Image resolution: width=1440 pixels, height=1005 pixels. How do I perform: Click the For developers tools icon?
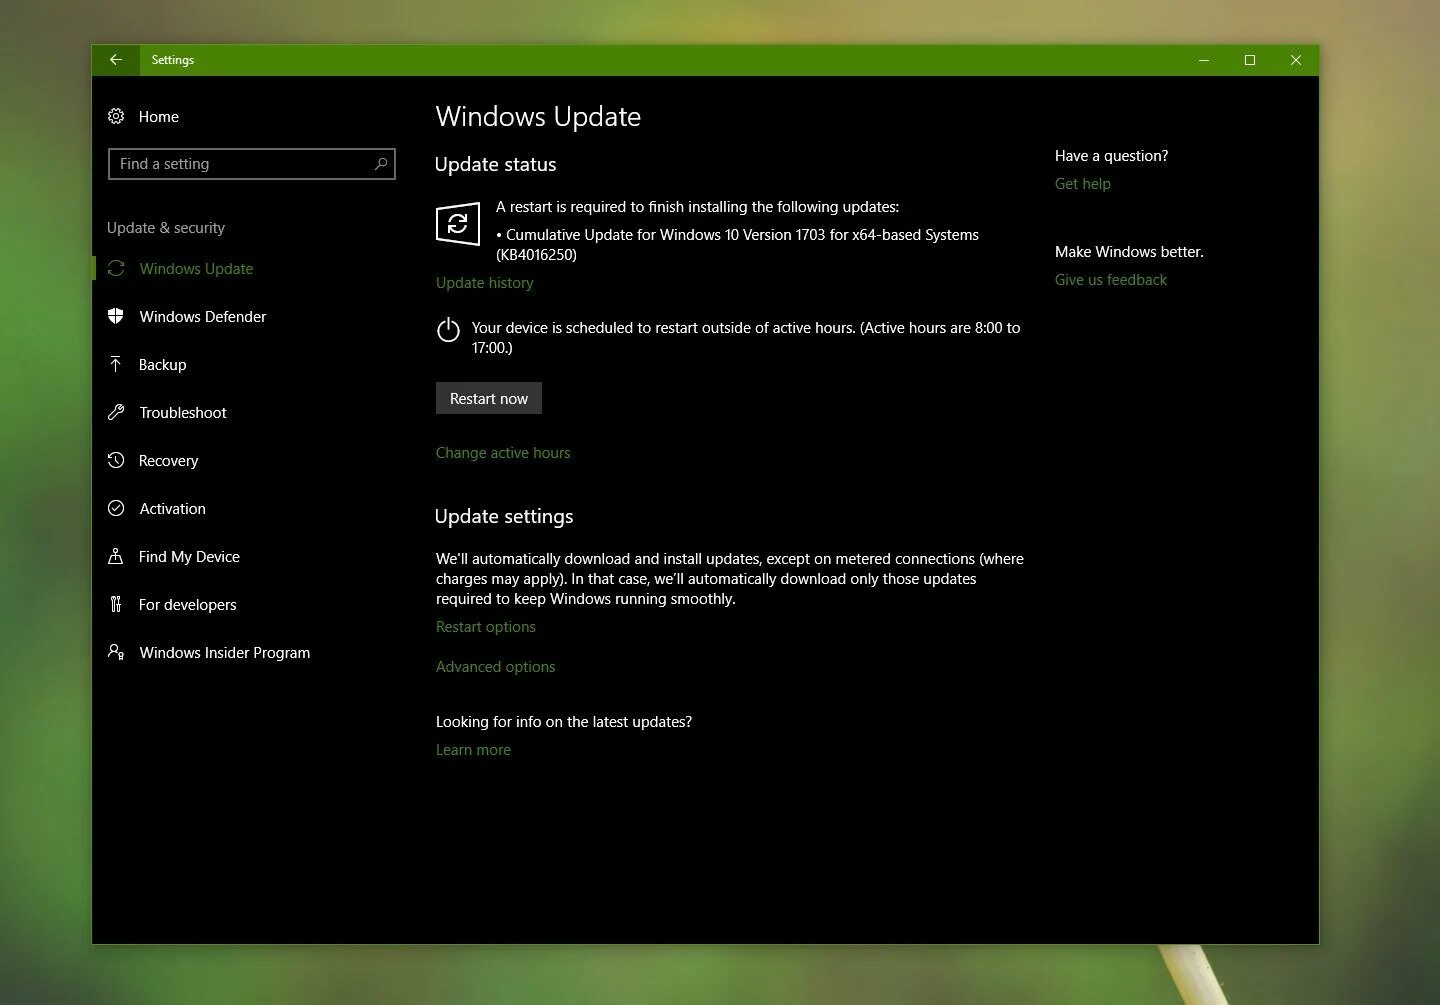coord(116,604)
